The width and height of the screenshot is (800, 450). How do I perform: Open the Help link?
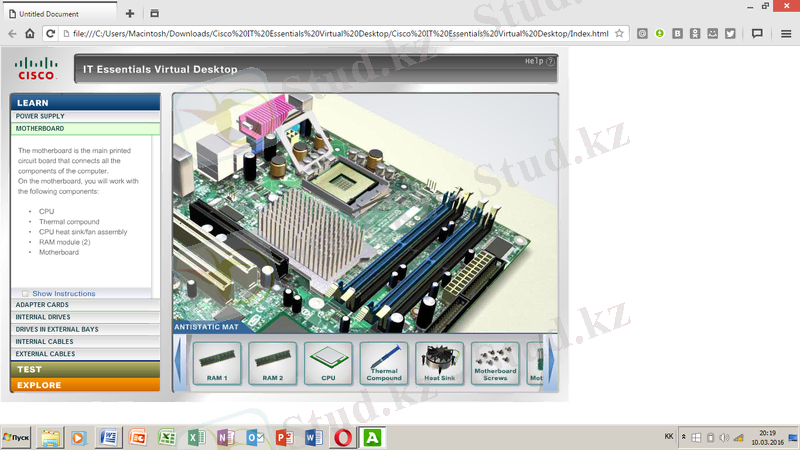[x=540, y=61]
